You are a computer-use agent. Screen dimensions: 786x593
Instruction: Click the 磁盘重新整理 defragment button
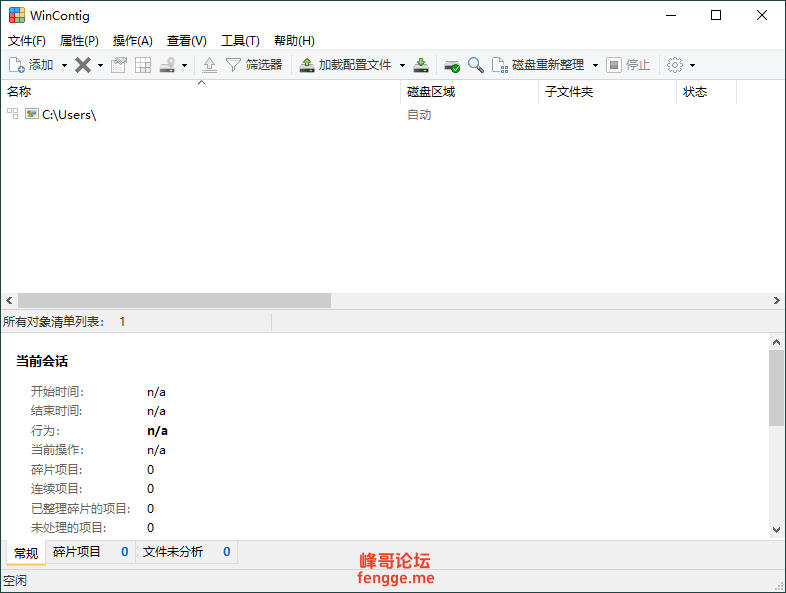point(538,65)
